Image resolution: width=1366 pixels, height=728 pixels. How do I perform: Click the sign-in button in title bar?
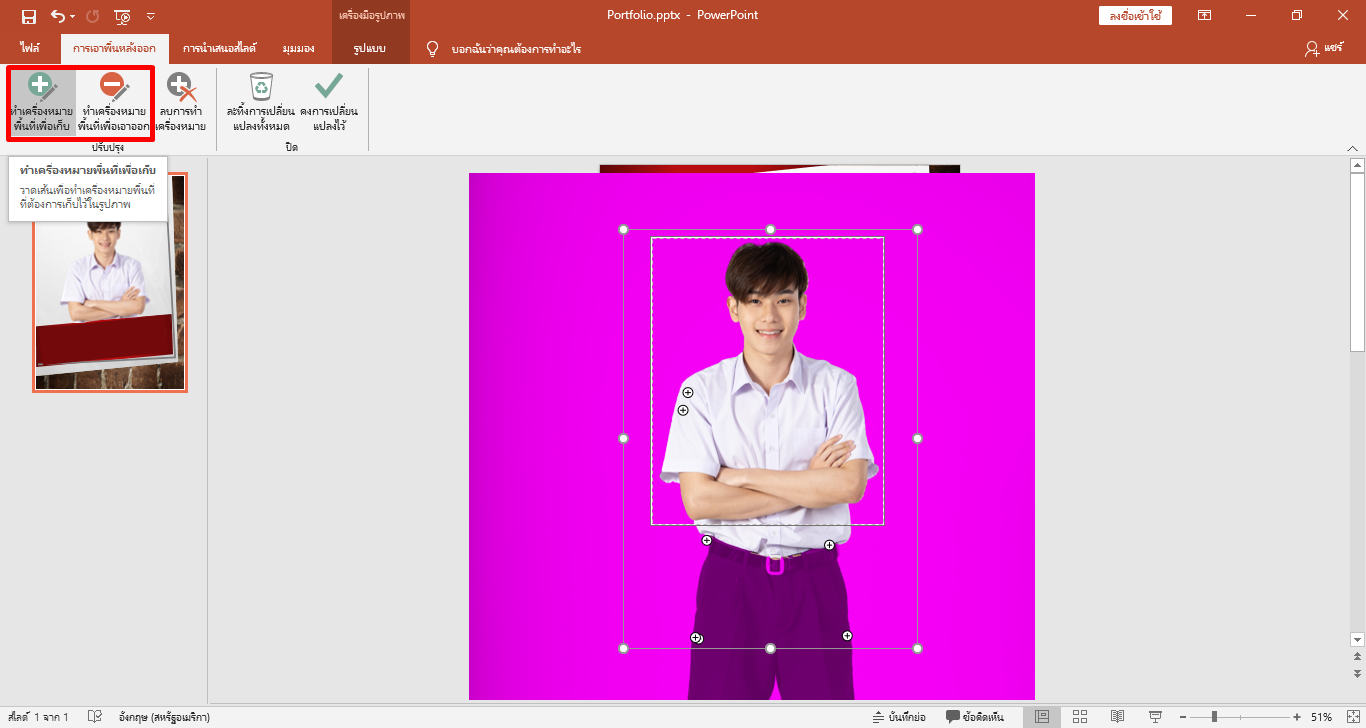(x=1135, y=15)
